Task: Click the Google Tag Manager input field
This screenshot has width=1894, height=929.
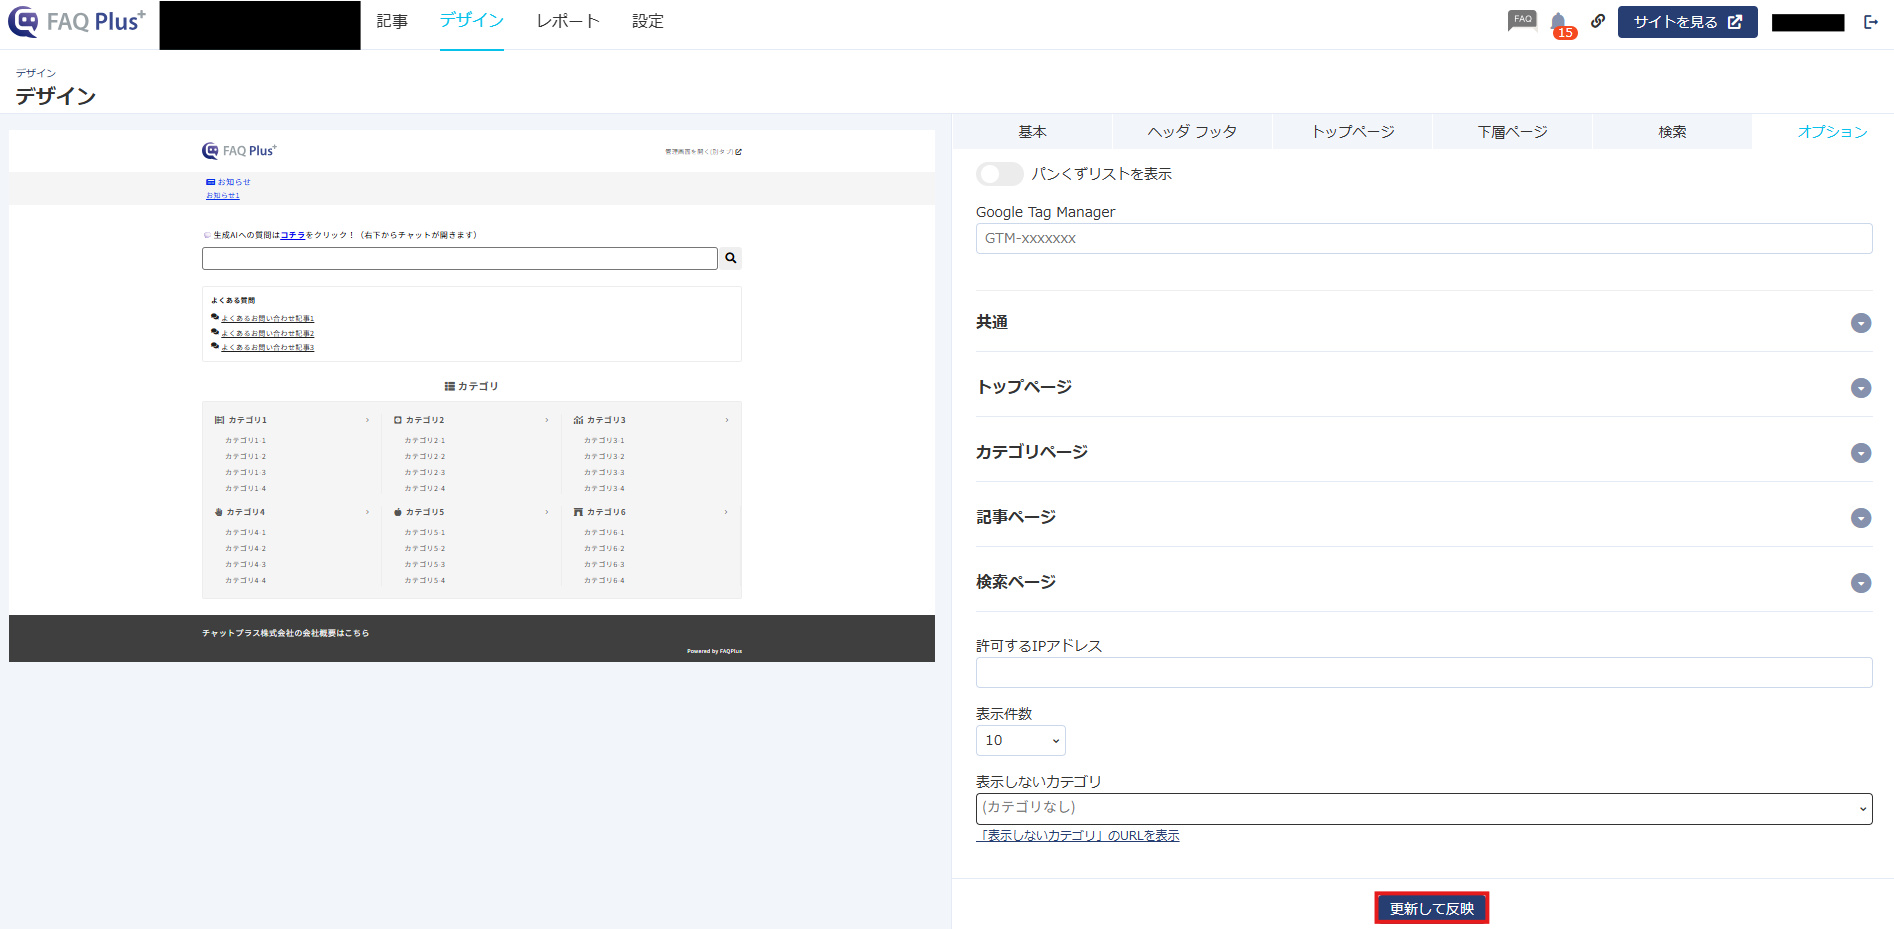Action: coord(1423,238)
